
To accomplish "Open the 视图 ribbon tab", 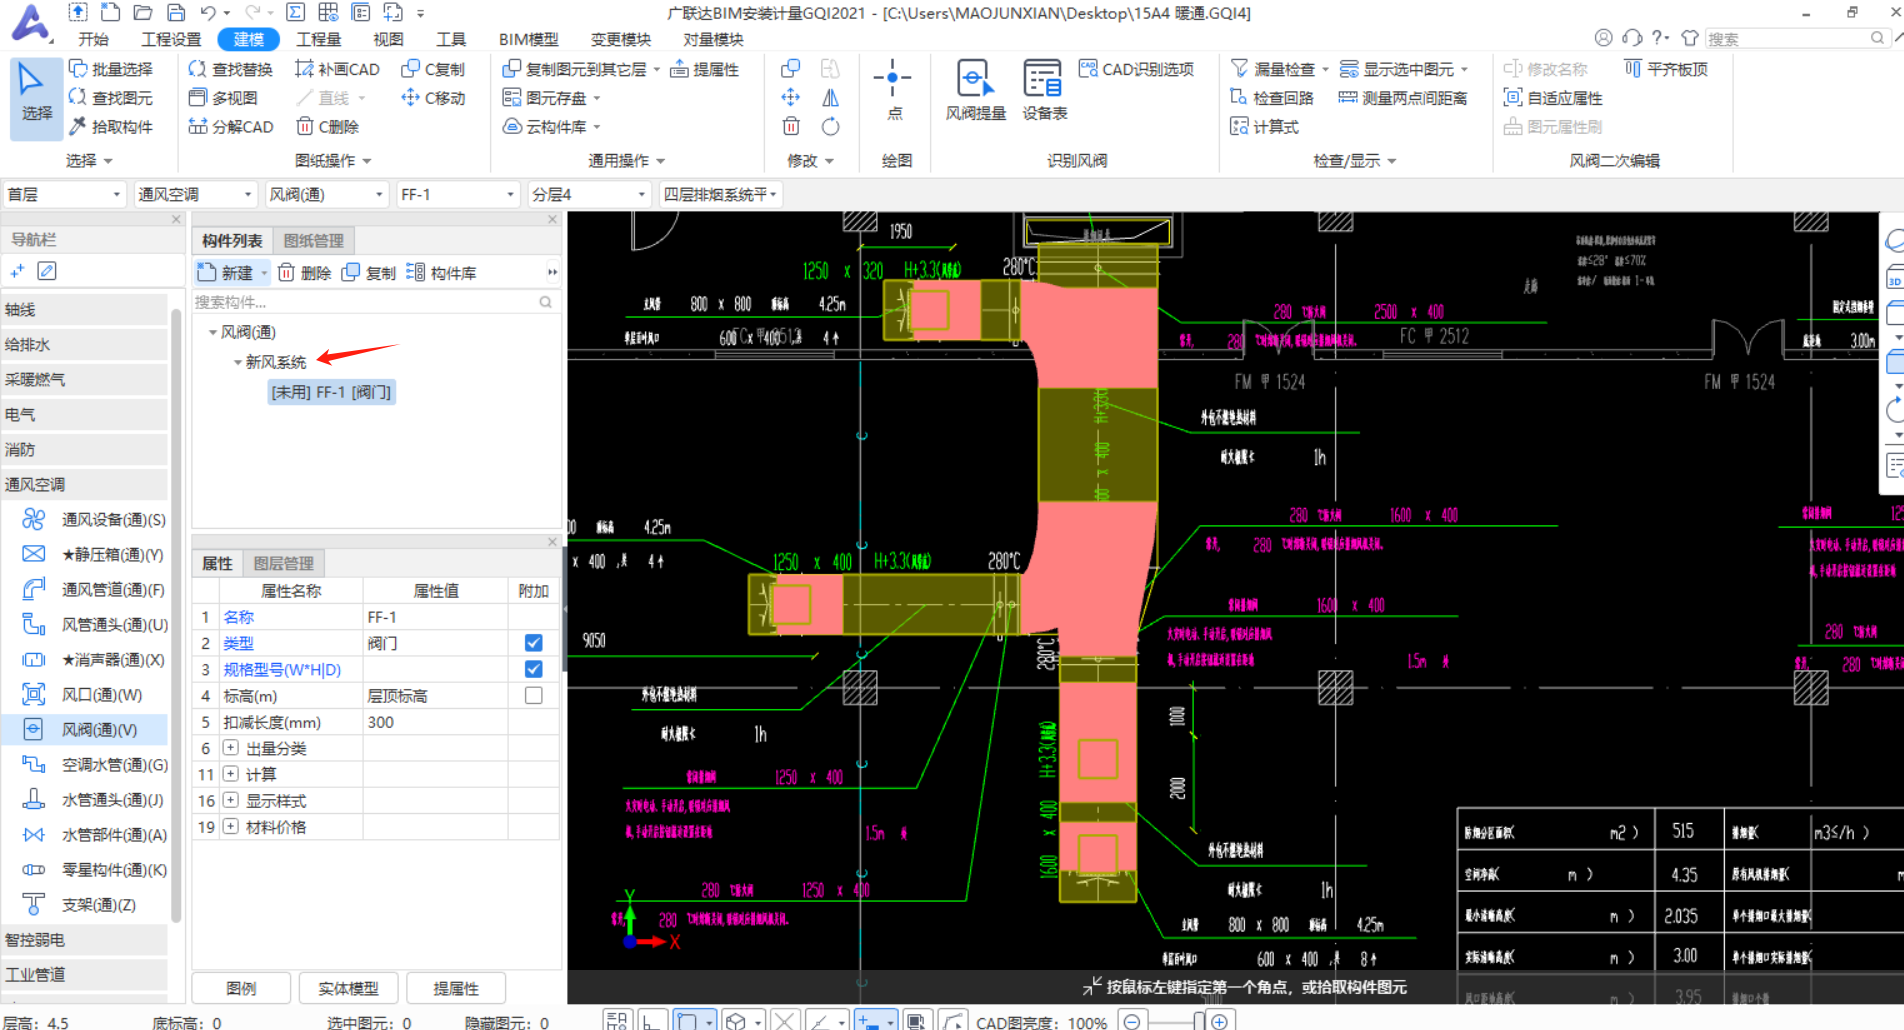I will (388, 39).
